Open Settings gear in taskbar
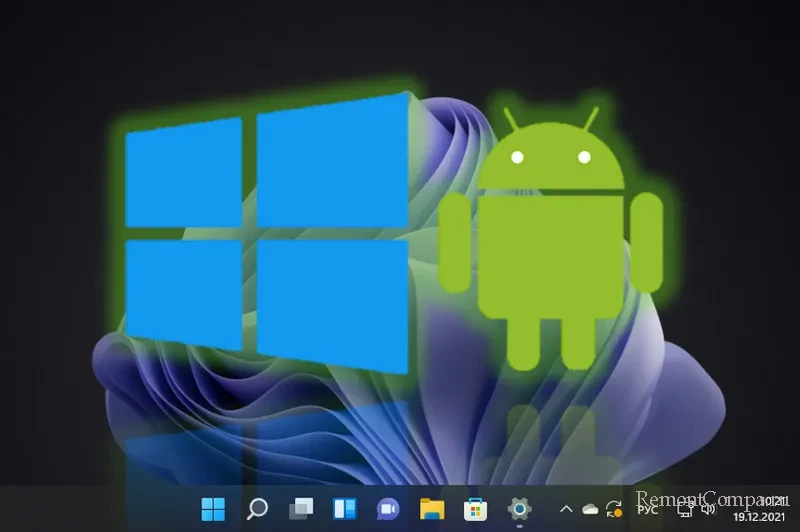 (518, 508)
